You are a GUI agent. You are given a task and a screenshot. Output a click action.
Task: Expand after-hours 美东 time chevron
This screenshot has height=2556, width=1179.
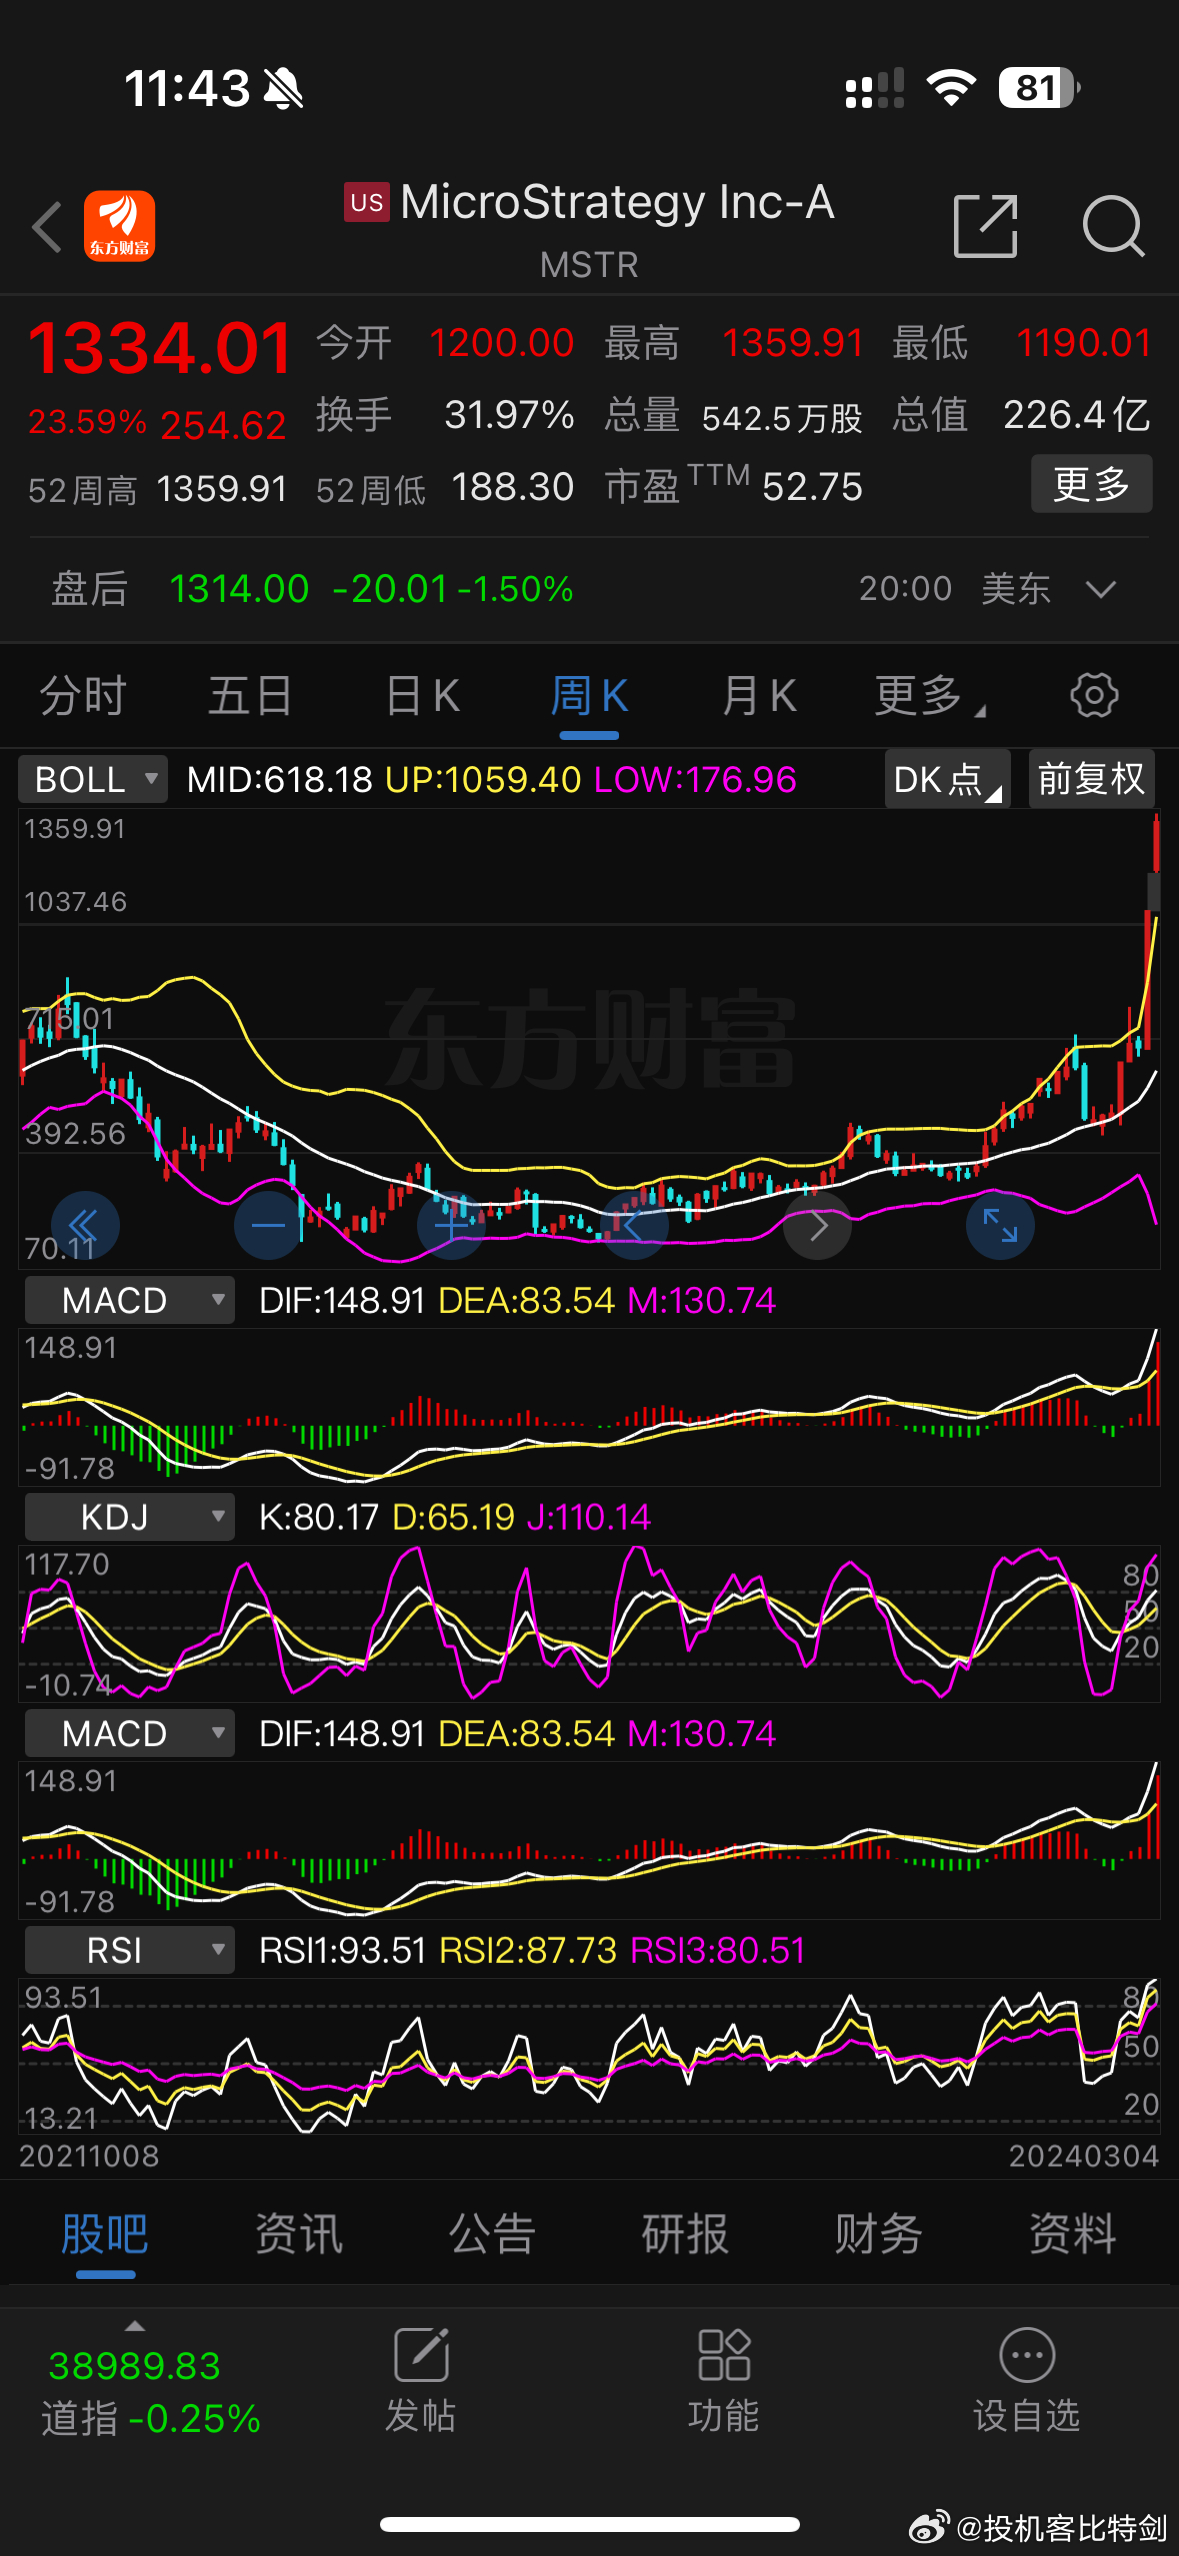click(1100, 590)
